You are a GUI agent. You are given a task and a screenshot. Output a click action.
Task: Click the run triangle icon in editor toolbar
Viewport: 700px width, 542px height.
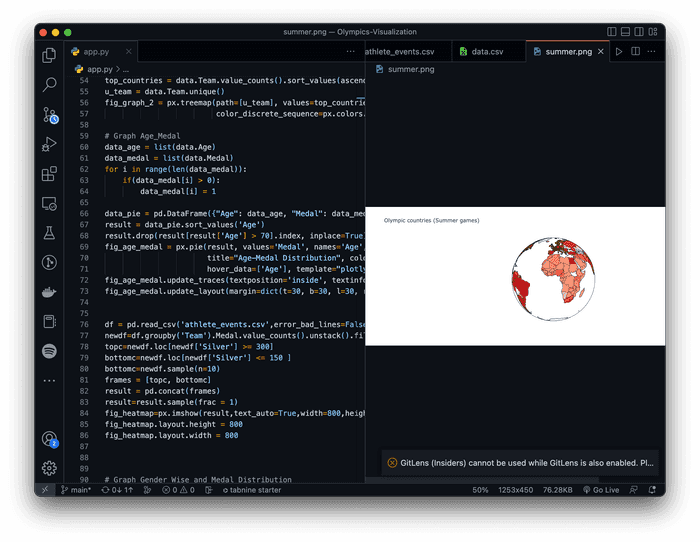[x=619, y=52]
